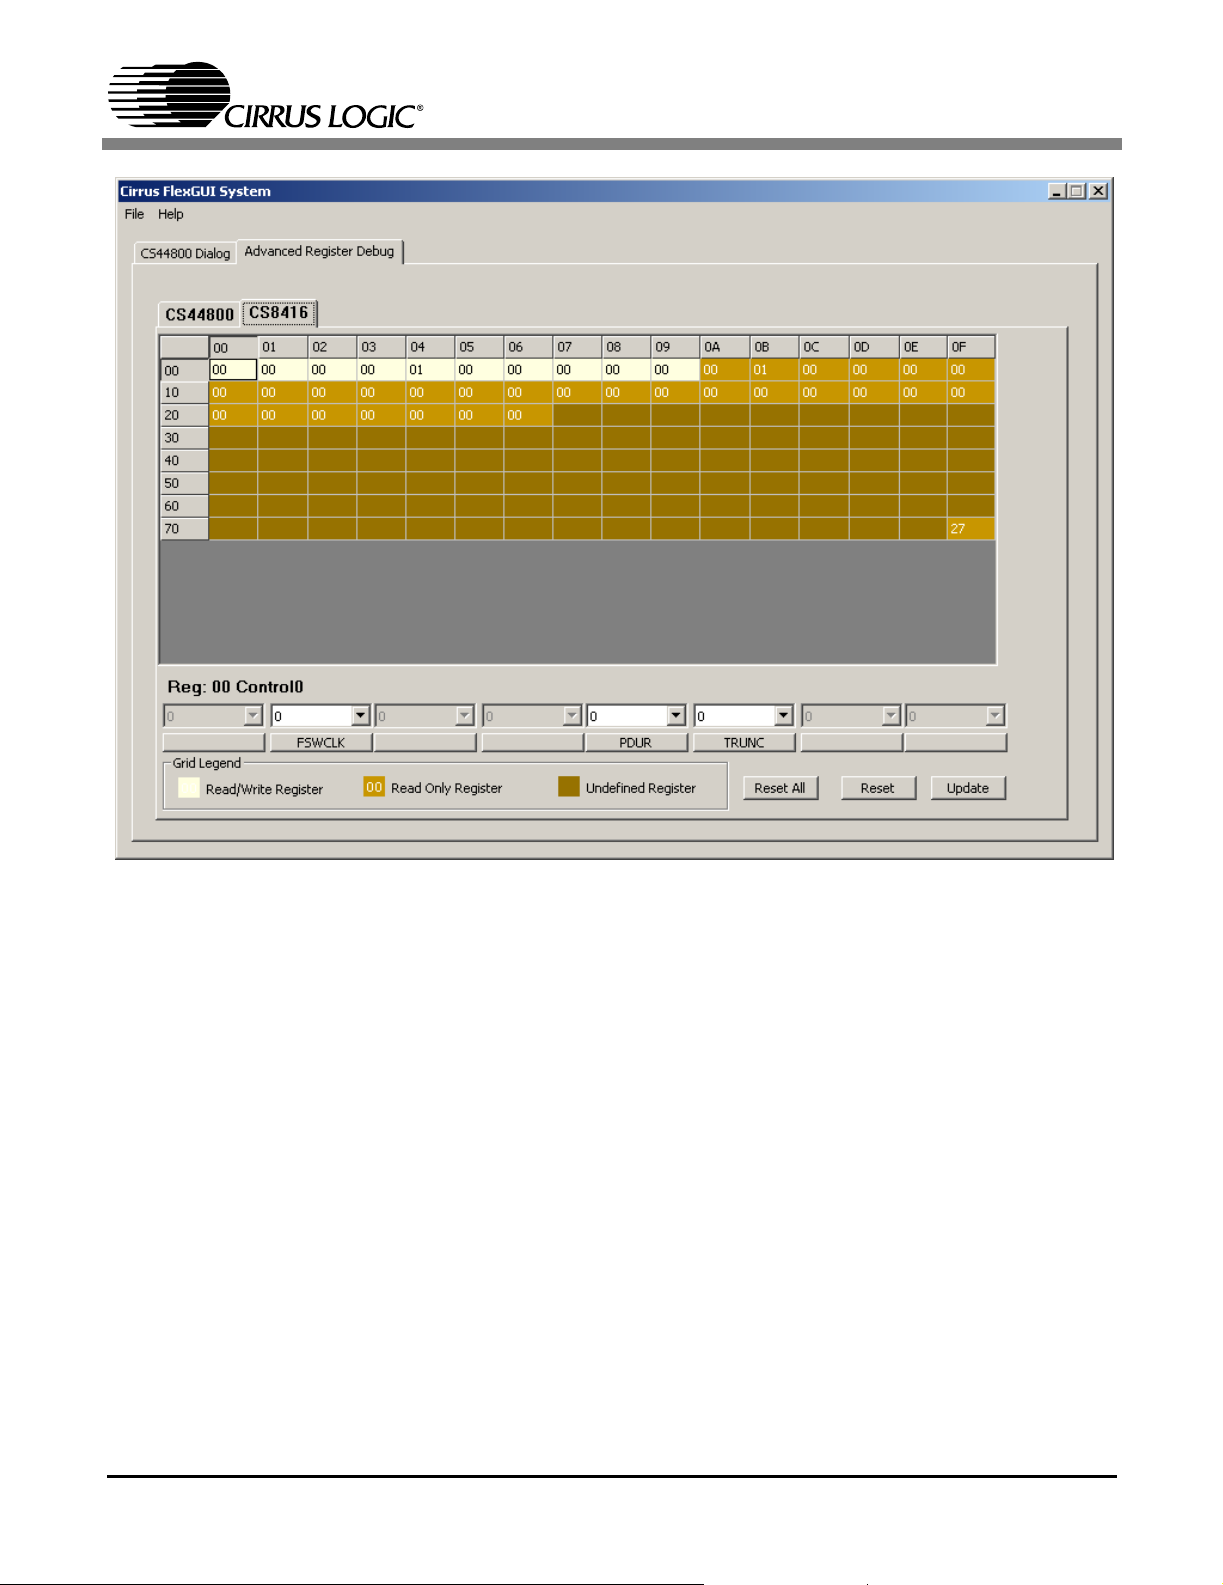Select the Advanced Register Debug tab

tap(319, 251)
